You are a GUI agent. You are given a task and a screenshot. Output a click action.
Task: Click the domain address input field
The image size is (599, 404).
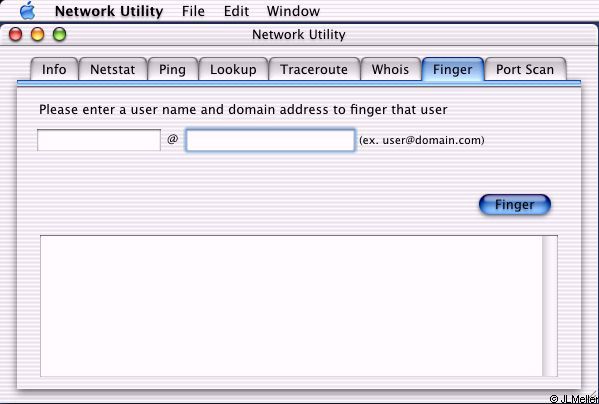270,140
